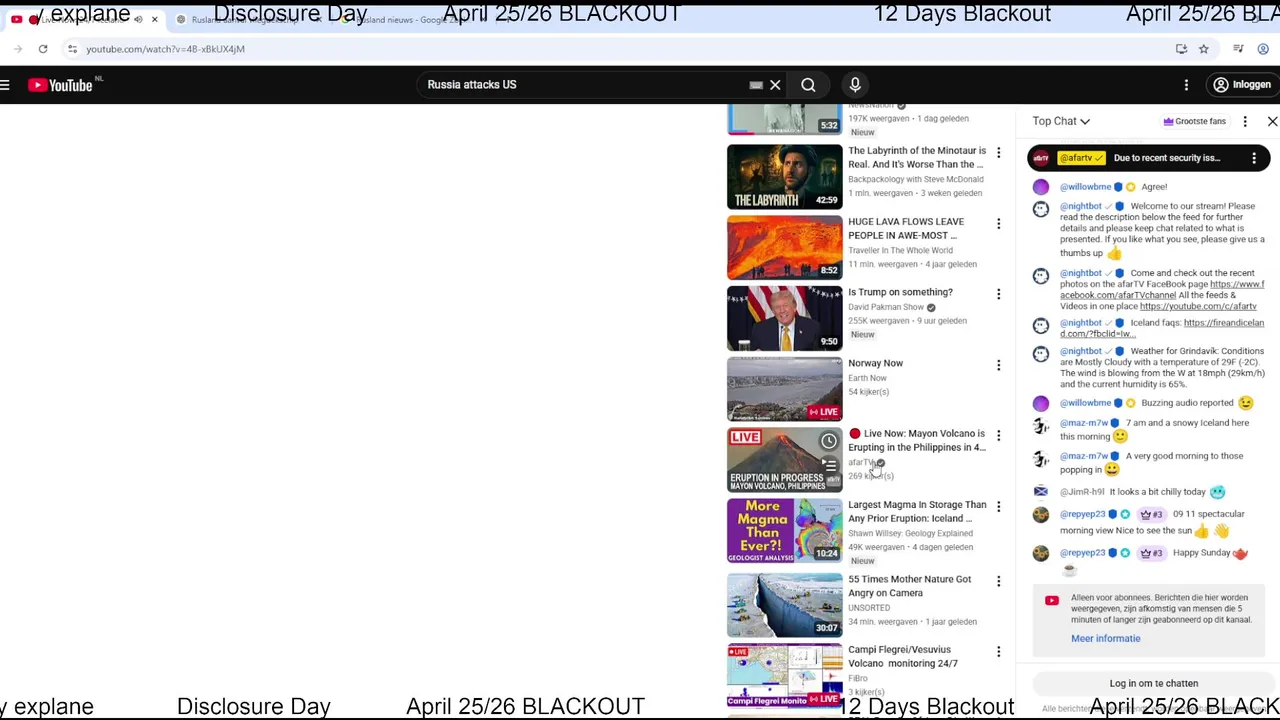Open Campi Flegrei/Vesuvius monitoring title
The image size is (1280, 720).
tap(903, 656)
